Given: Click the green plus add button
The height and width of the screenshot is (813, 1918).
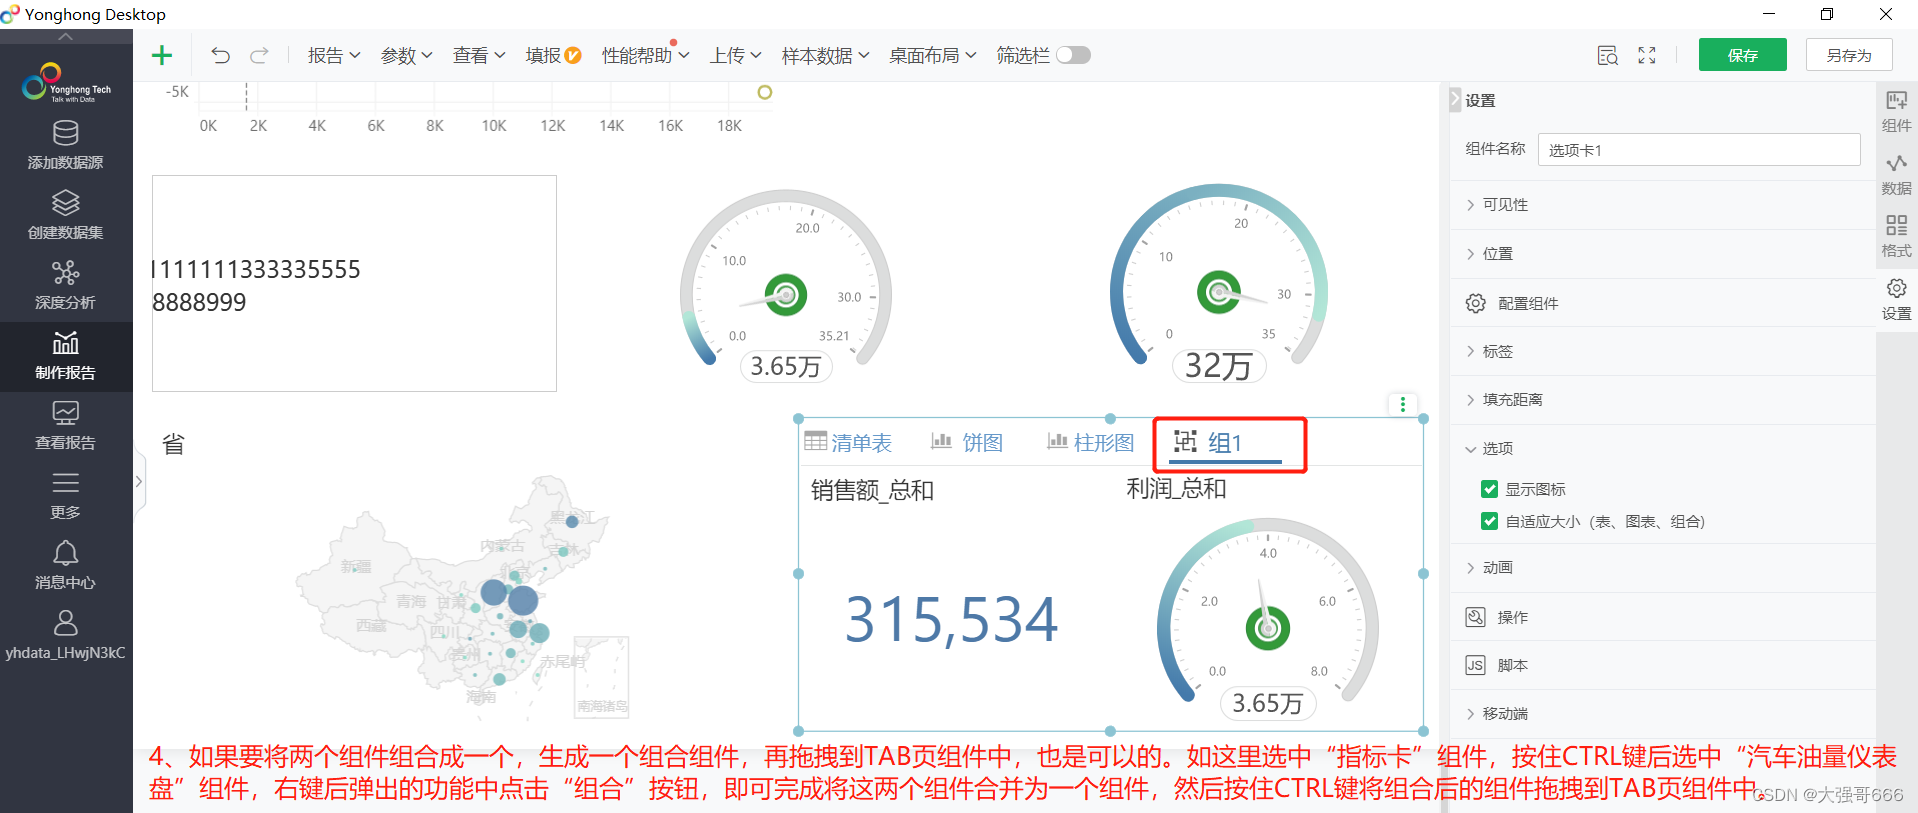Looking at the screenshot, I should click(x=161, y=55).
